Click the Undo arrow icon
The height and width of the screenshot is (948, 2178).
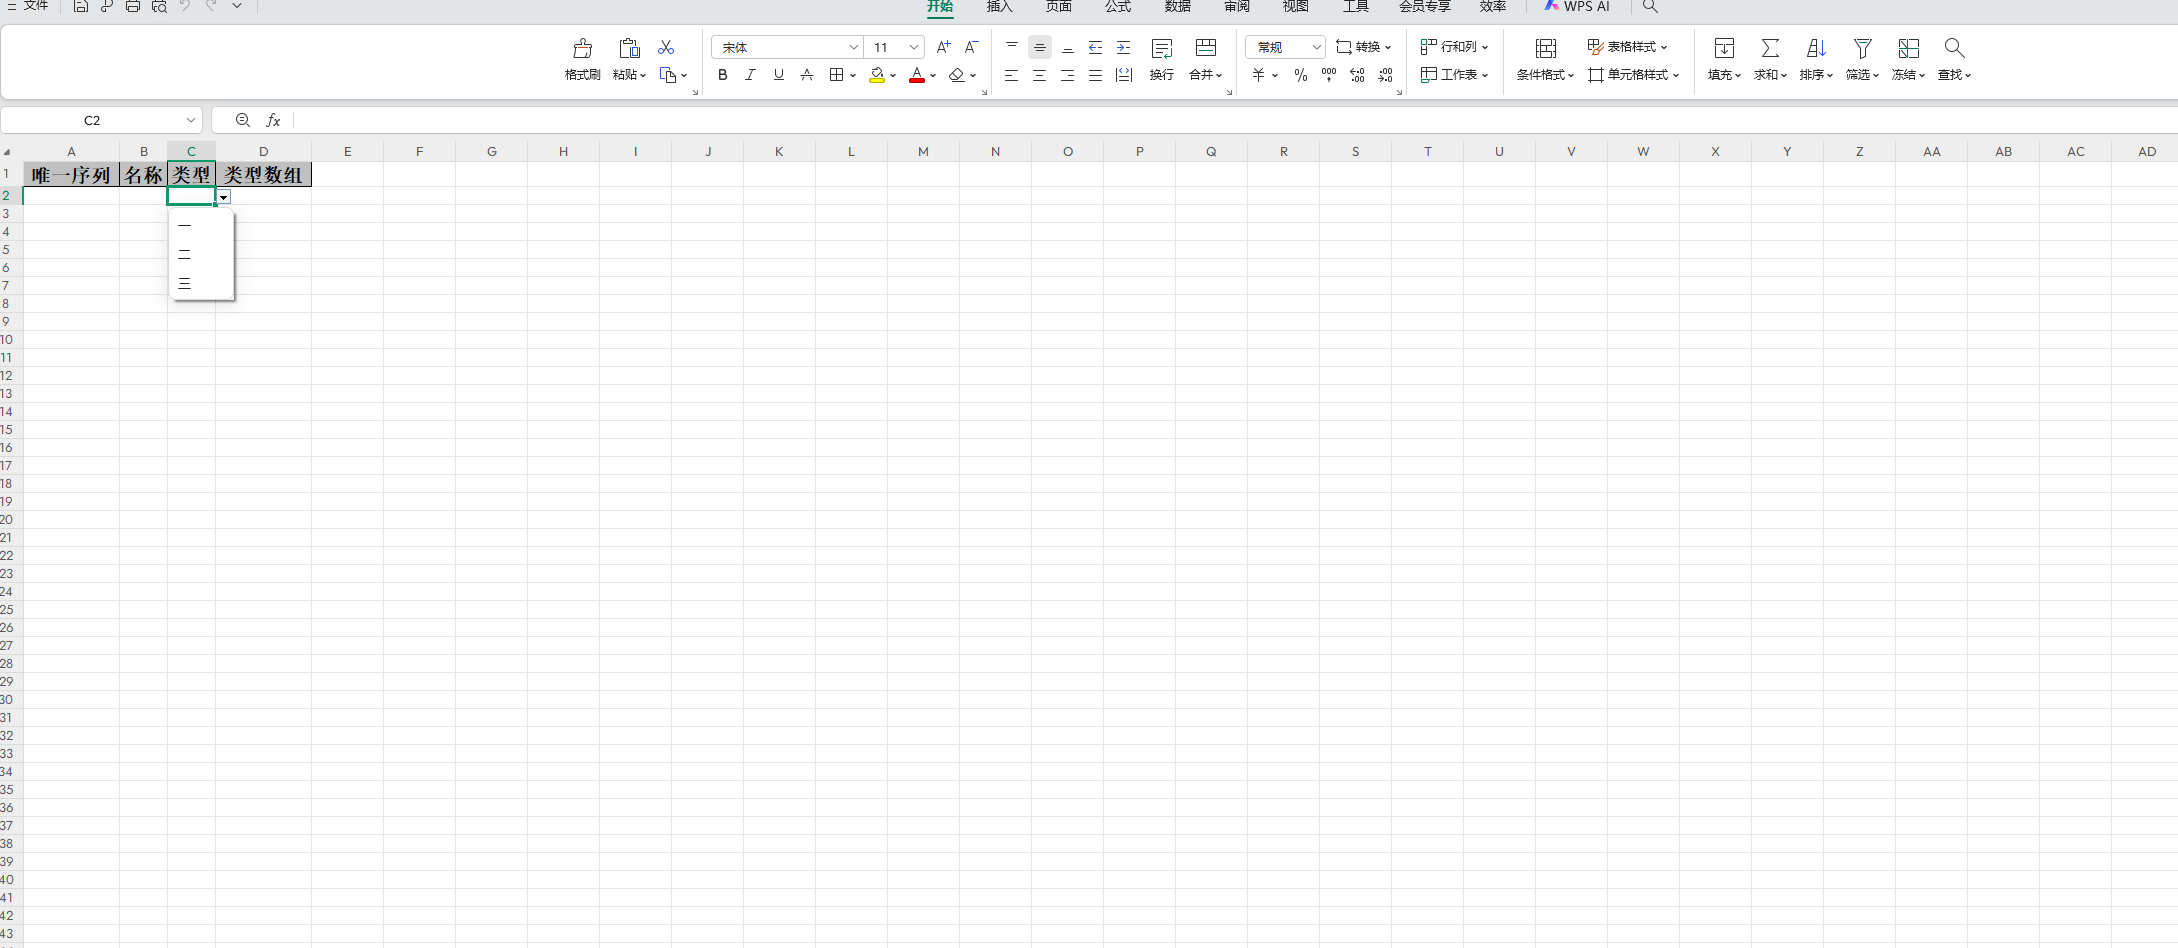coord(185,6)
